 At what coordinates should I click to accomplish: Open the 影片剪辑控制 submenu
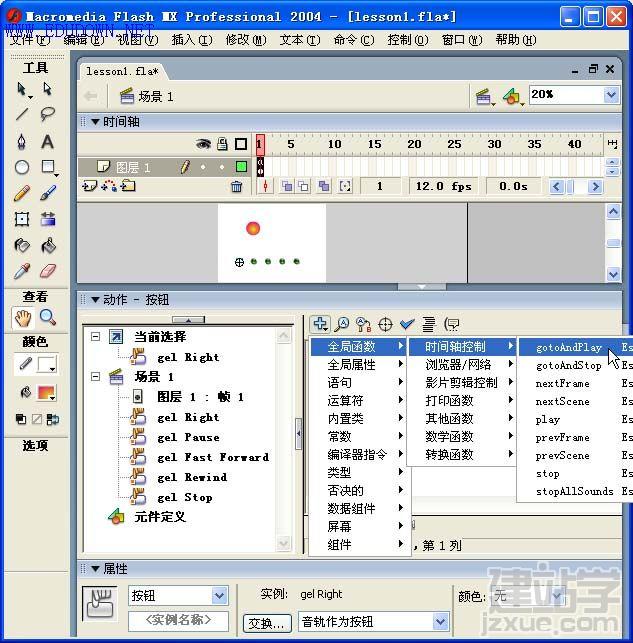(x=462, y=383)
